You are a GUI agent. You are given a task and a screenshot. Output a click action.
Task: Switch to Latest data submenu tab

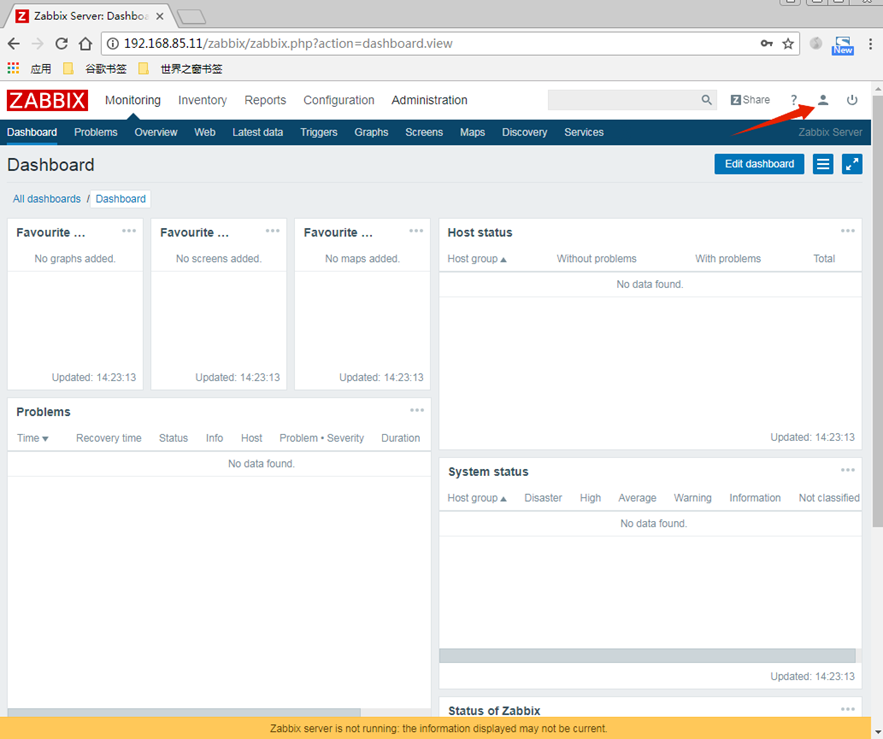(x=258, y=132)
